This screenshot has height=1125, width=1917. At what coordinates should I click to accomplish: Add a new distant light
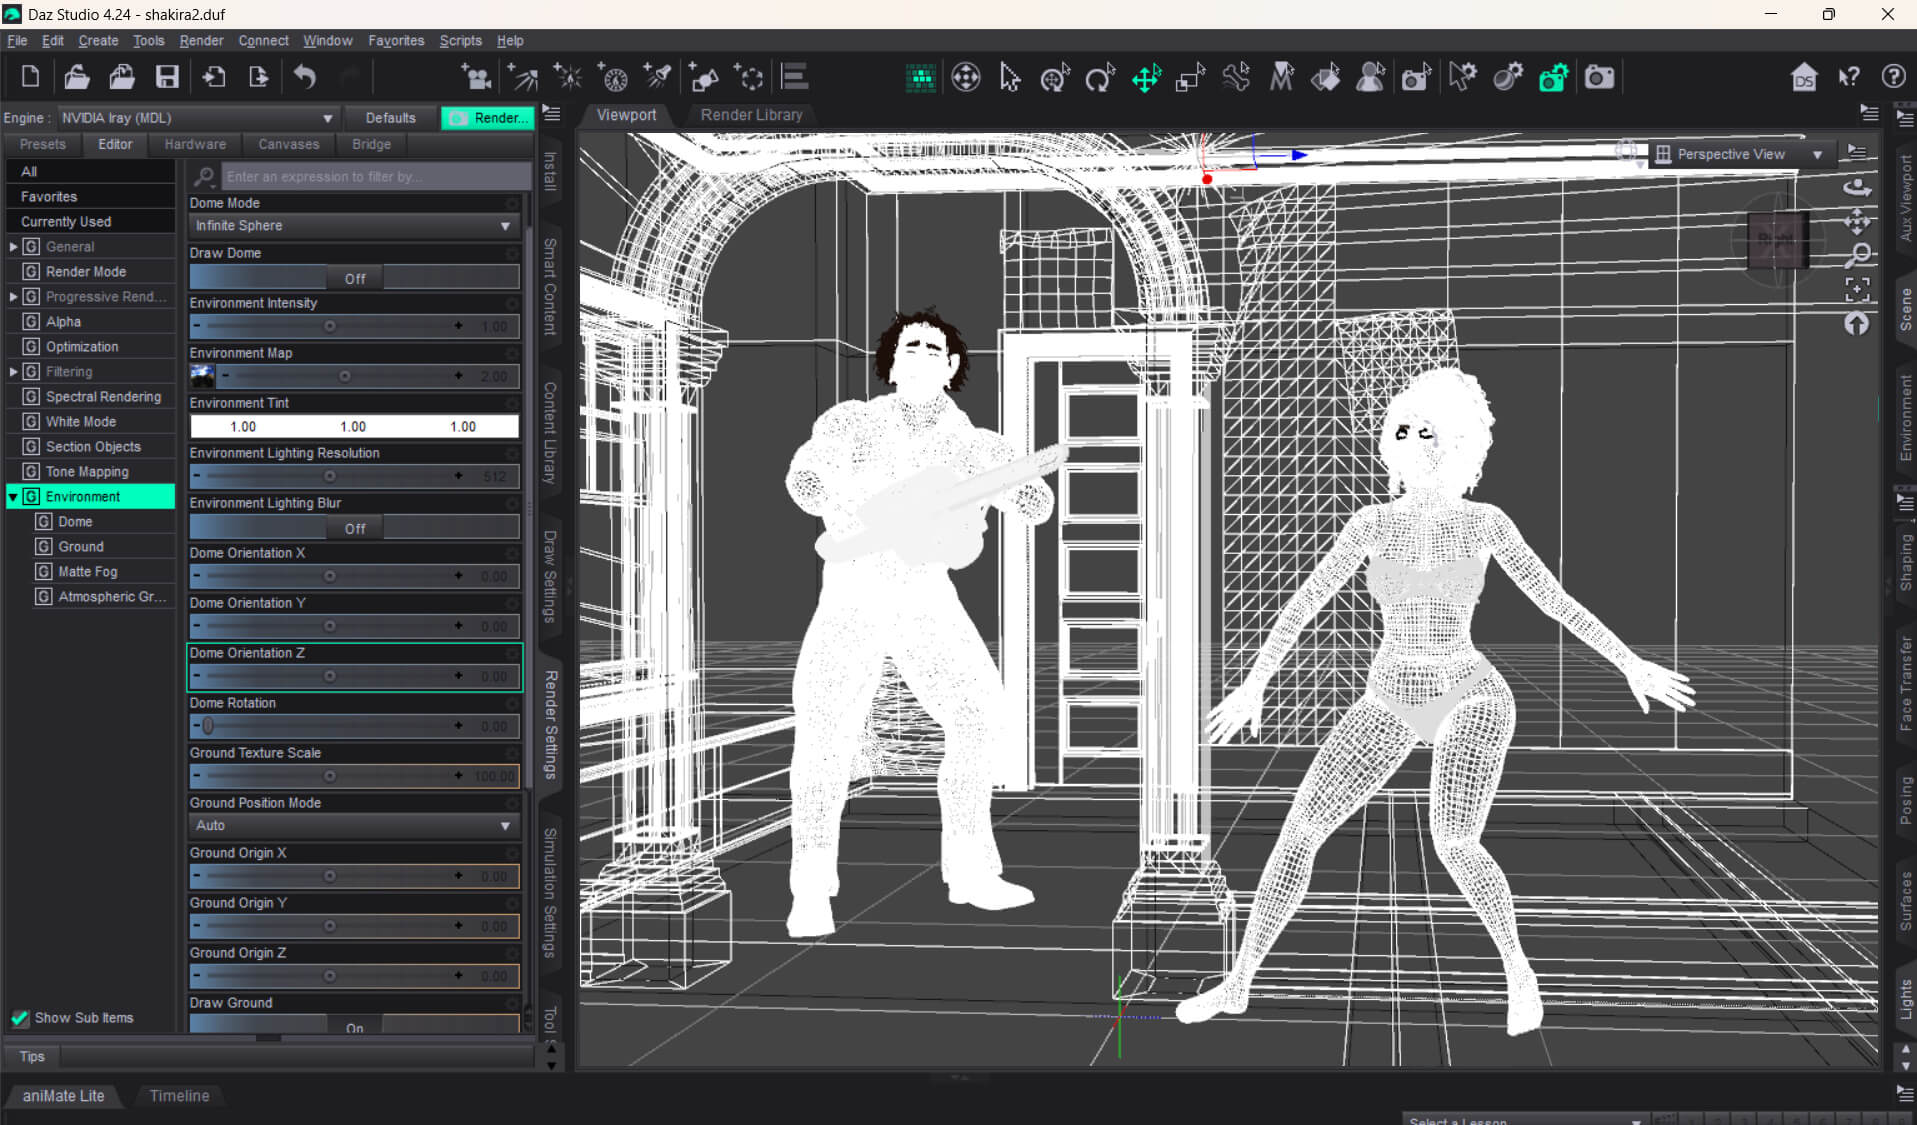(522, 77)
